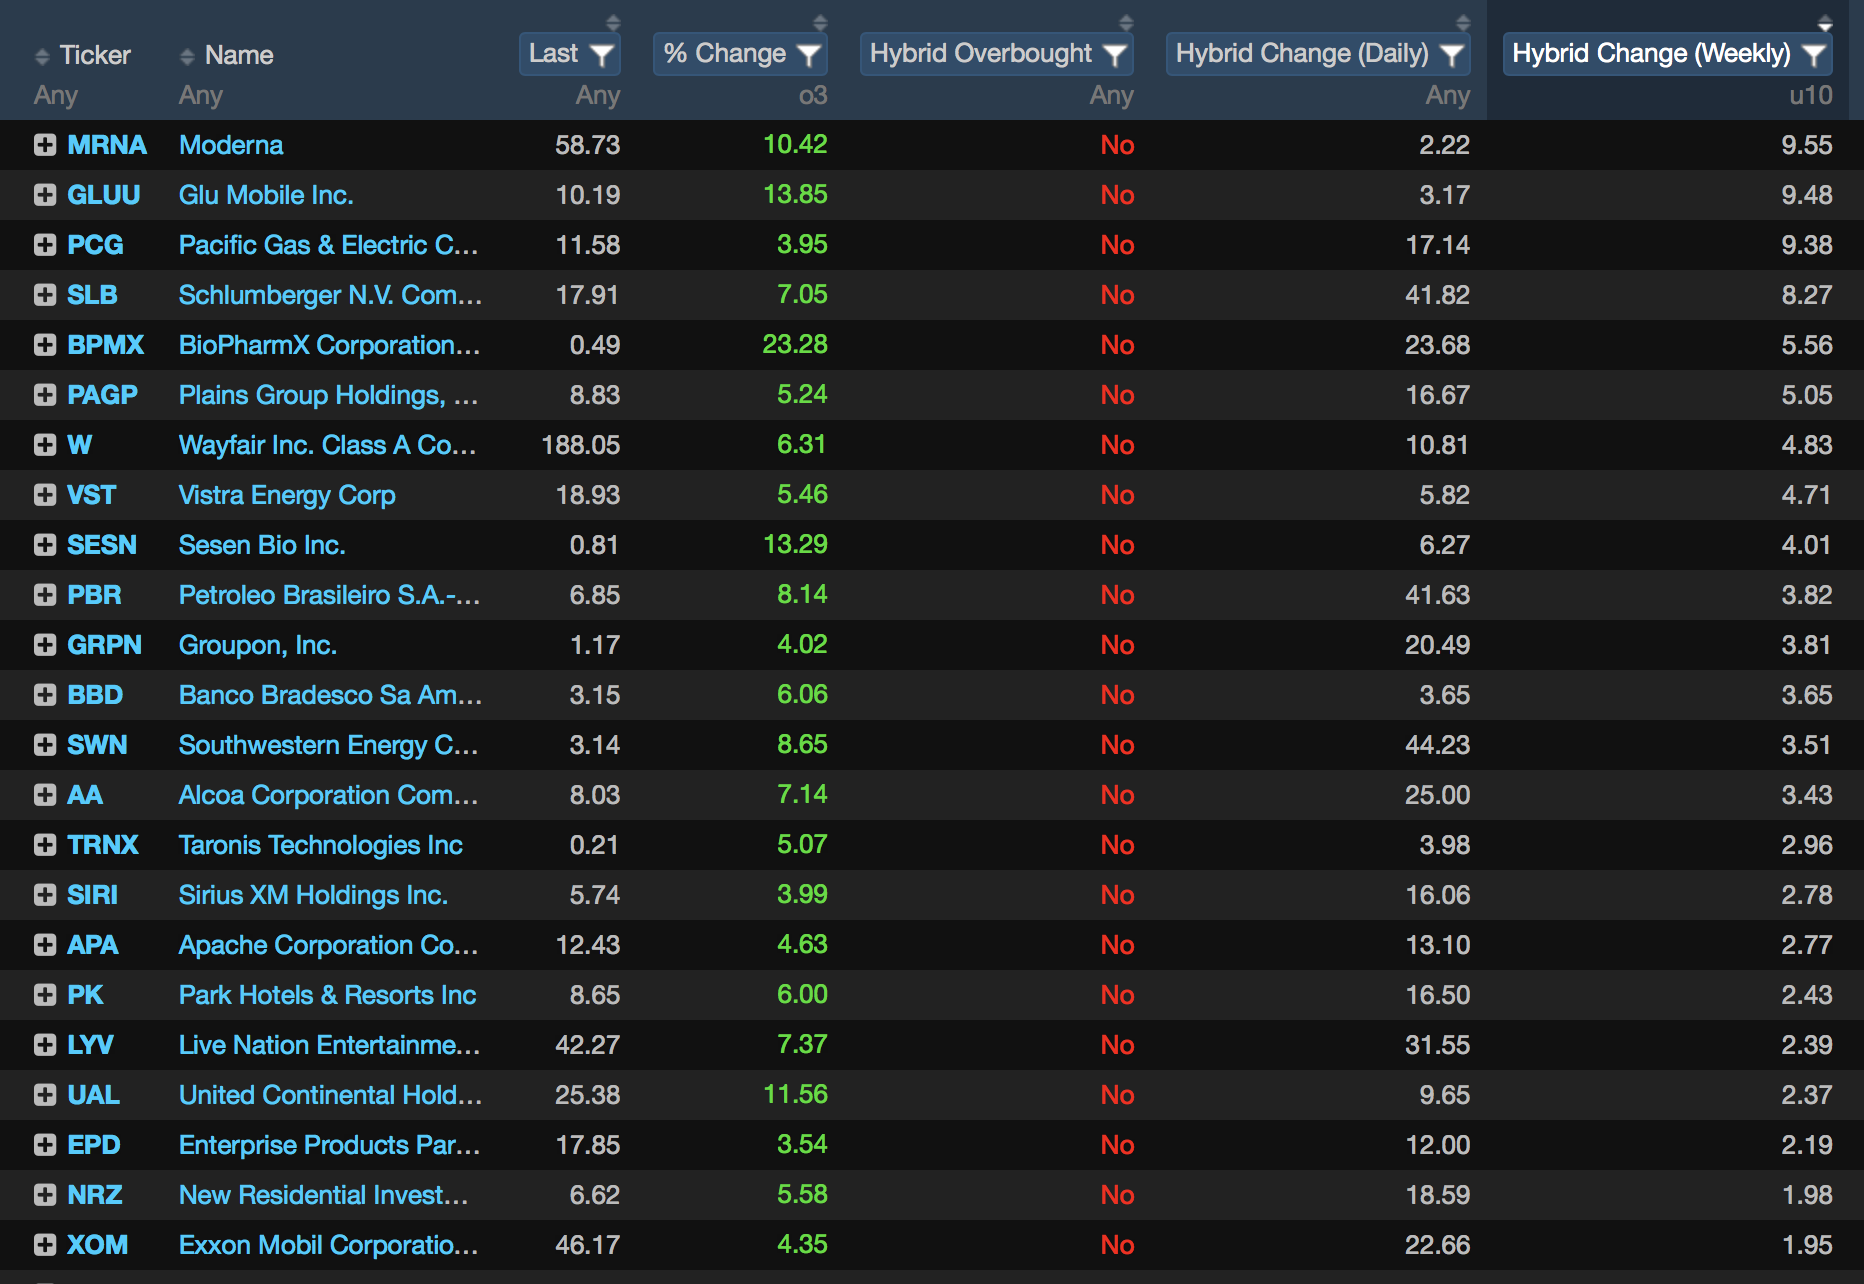Click the TRNX ticker link
This screenshot has width=1864, height=1284.
103,845
